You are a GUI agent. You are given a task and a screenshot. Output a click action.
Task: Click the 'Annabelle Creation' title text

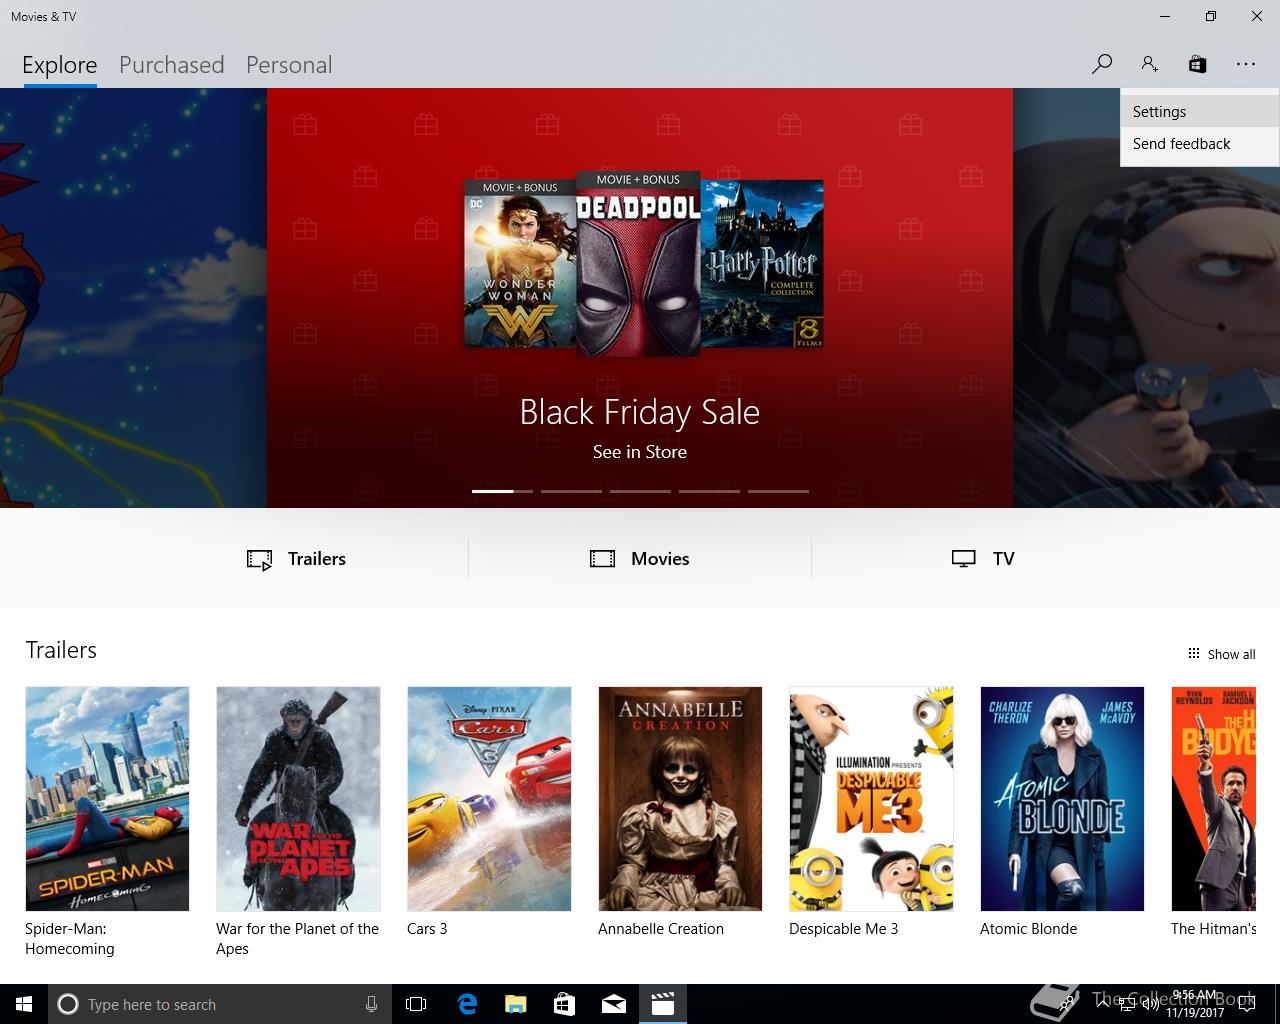tap(661, 929)
